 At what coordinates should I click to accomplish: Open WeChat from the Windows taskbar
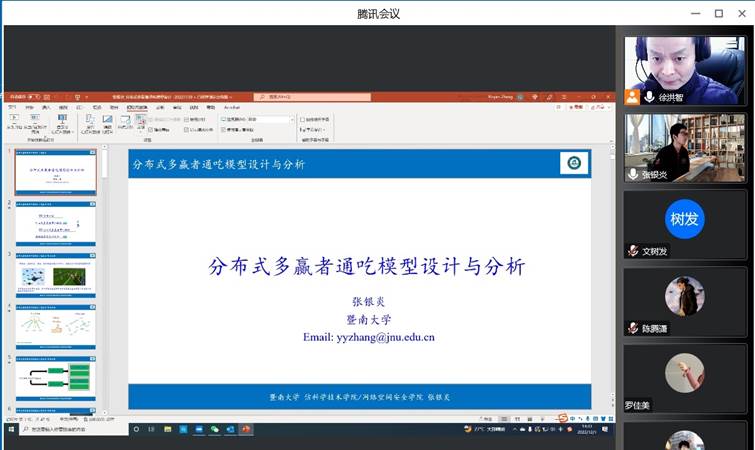(213, 428)
